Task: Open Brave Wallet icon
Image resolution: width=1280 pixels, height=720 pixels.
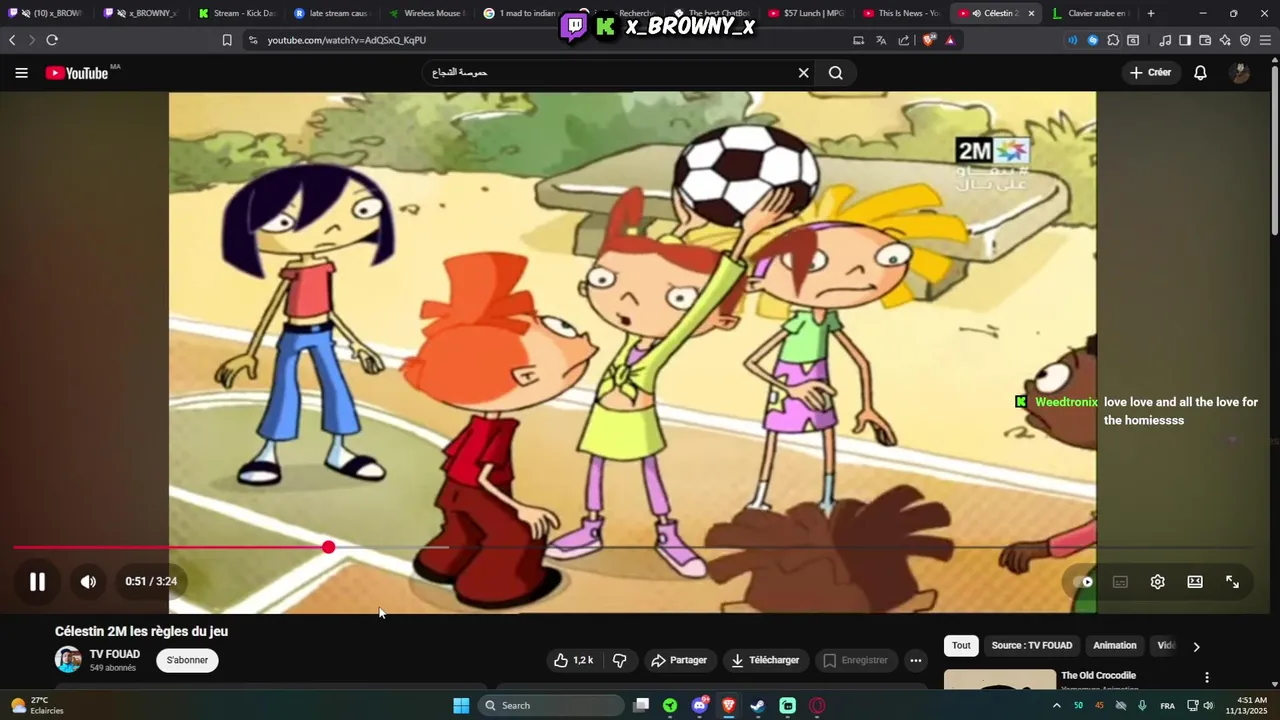Action: [x=1205, y=40]
